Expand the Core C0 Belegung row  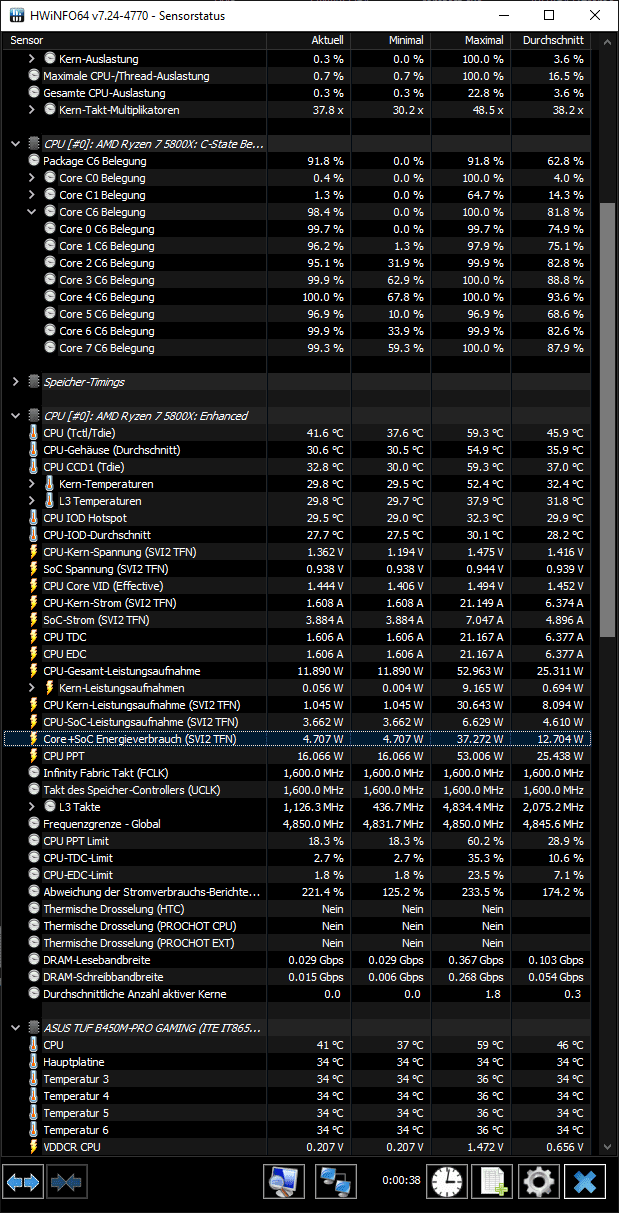pos(31,178)
